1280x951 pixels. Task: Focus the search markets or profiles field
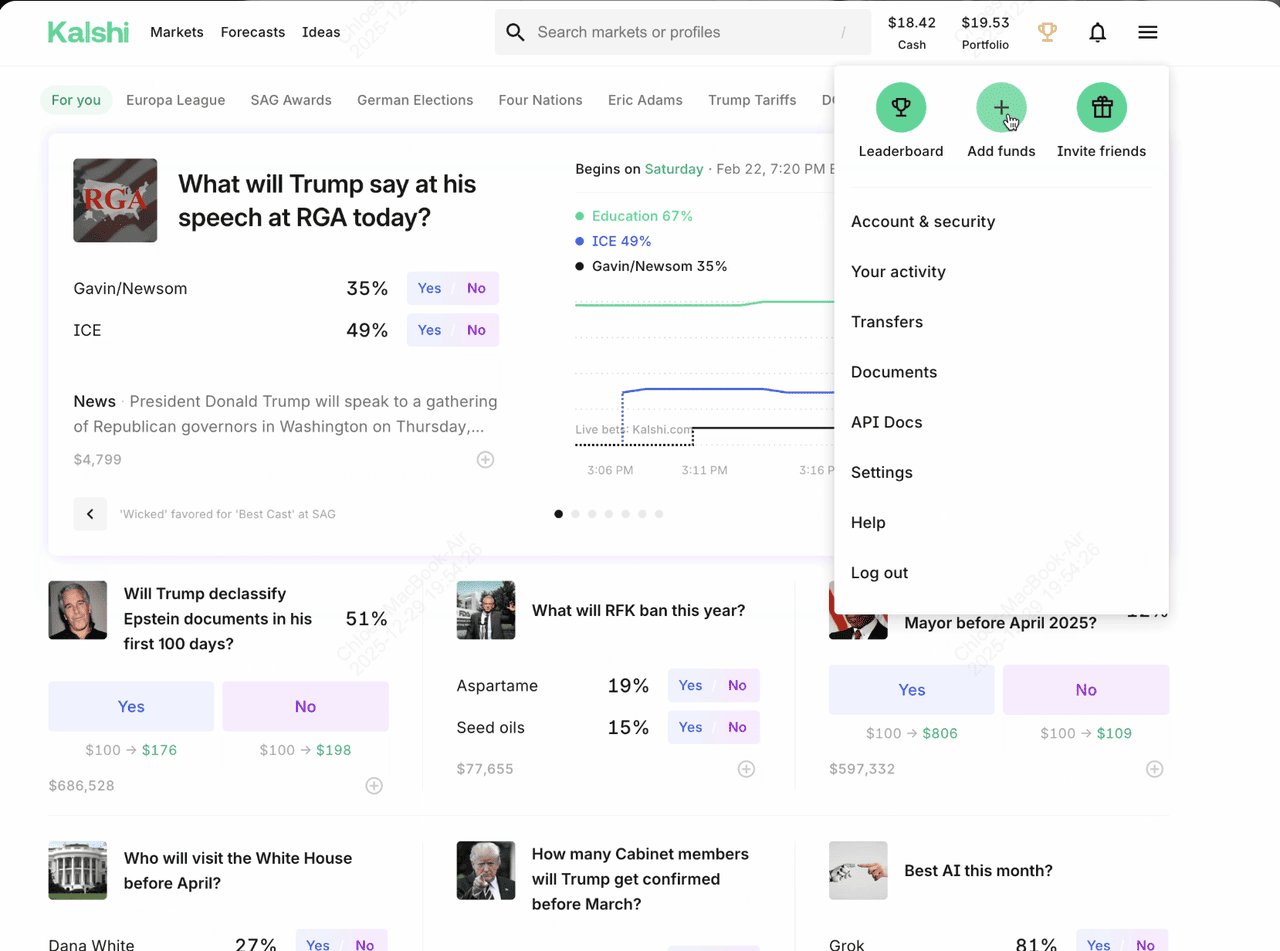(682, 32)
